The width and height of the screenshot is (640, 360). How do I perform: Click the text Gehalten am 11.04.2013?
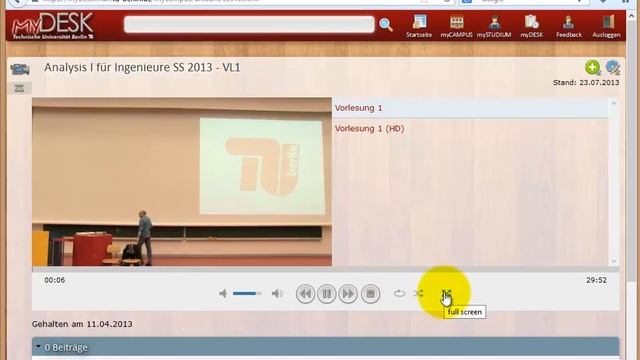pyautogui.click(x=82, y=324)
